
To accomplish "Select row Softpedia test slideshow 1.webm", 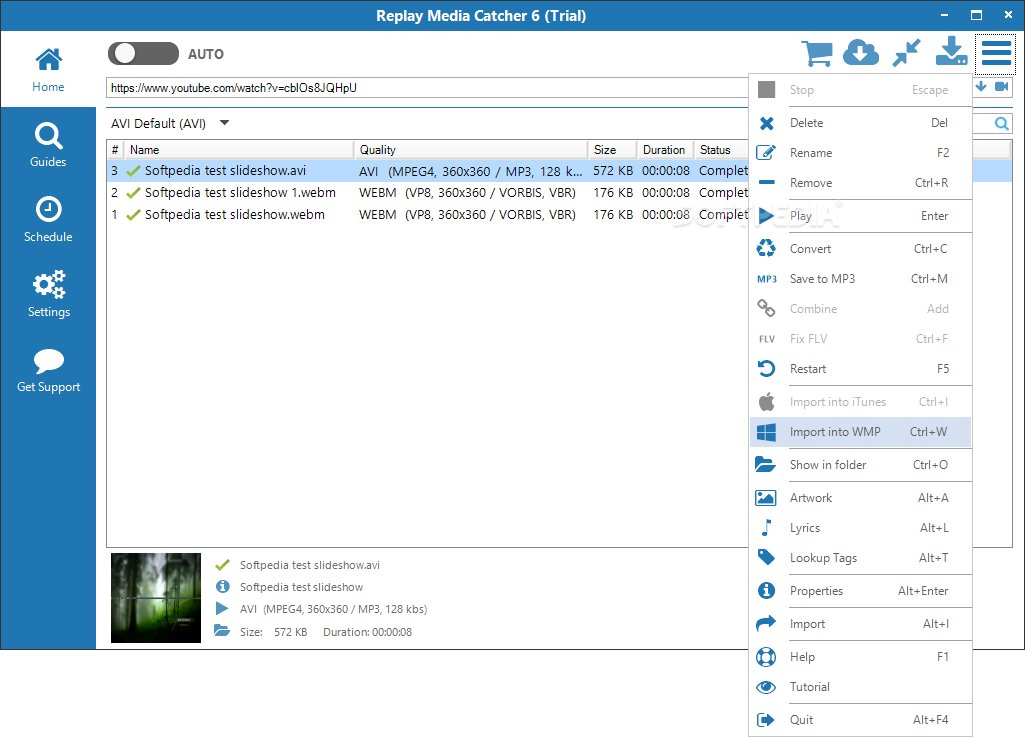I will tap(428, 193).
